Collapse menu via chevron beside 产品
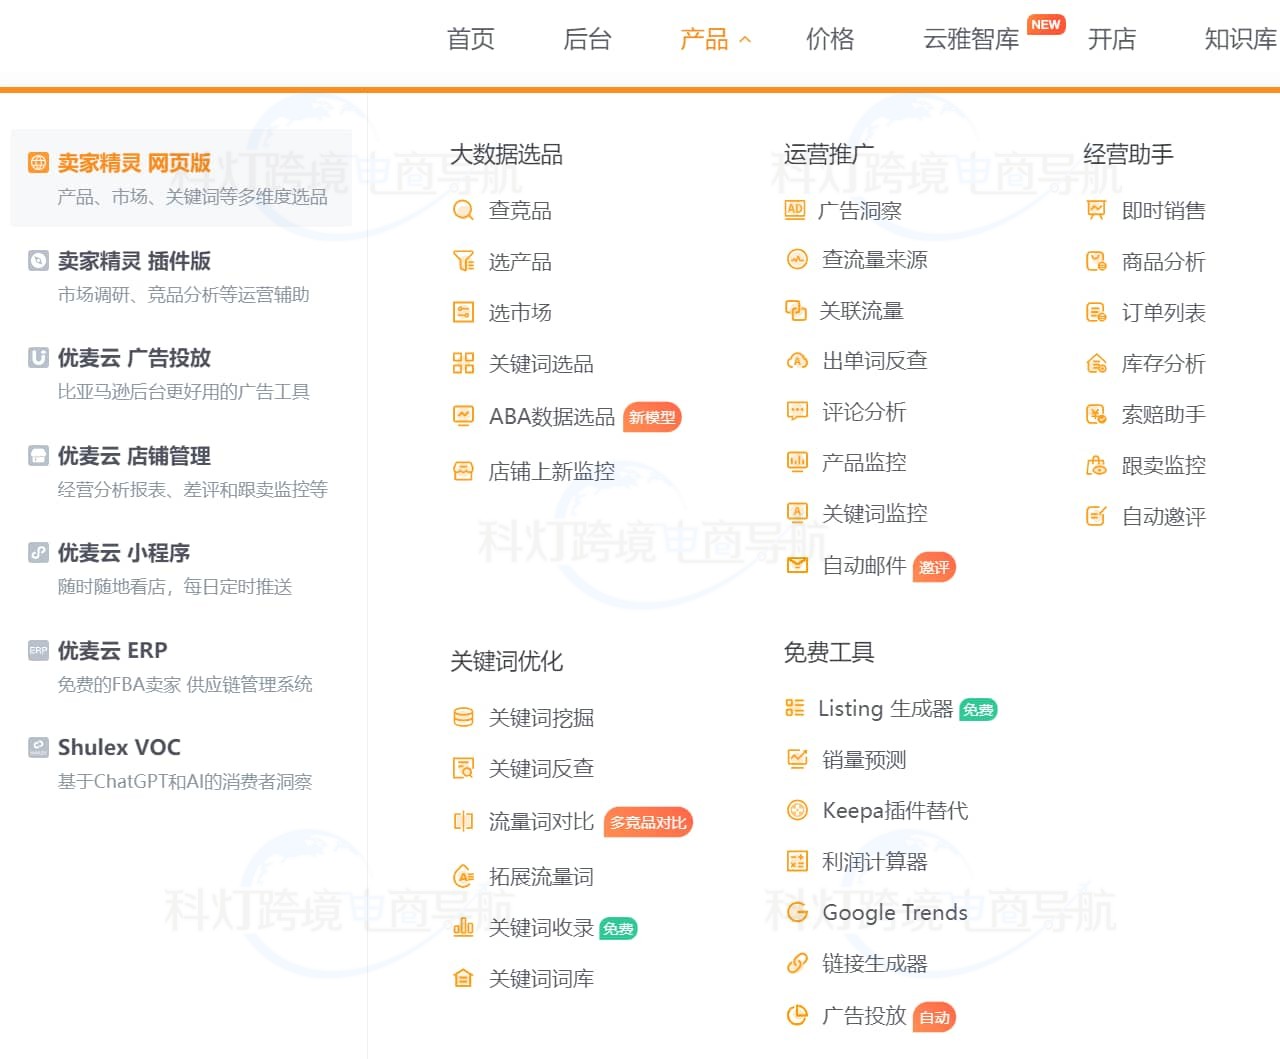Image resolution: width=1280 pixels, height=1059 pixels. click(745, 40)
